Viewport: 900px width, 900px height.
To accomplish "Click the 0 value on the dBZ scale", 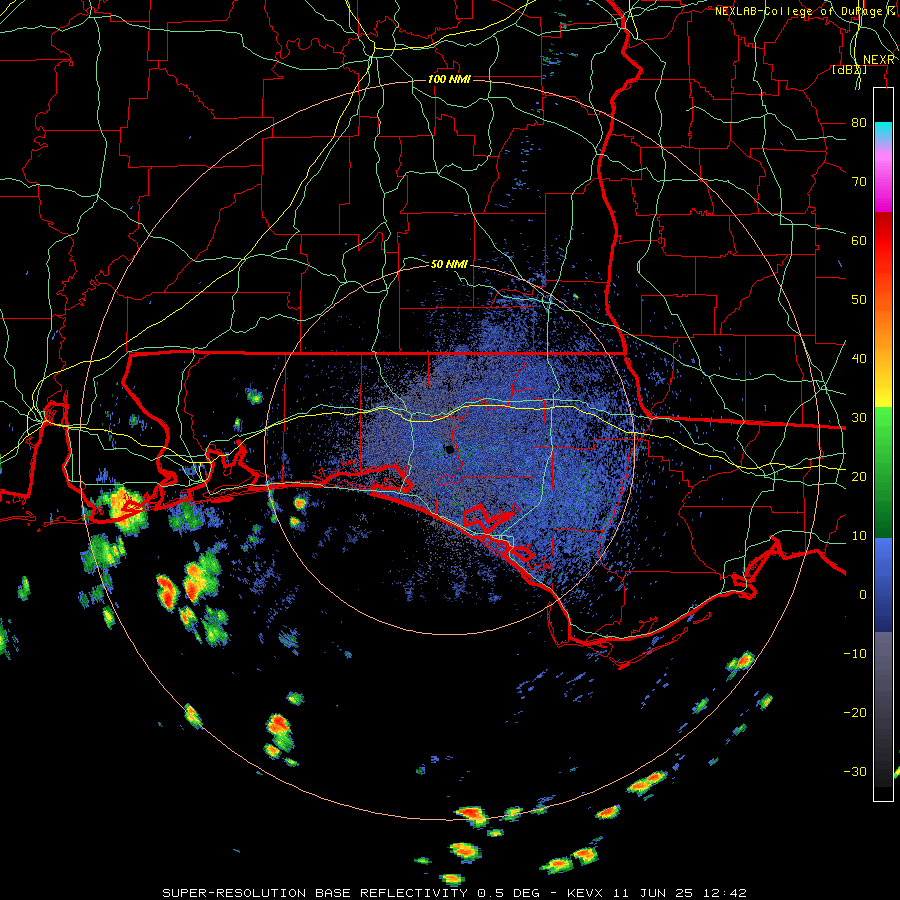I will click(x=863, y=595).
